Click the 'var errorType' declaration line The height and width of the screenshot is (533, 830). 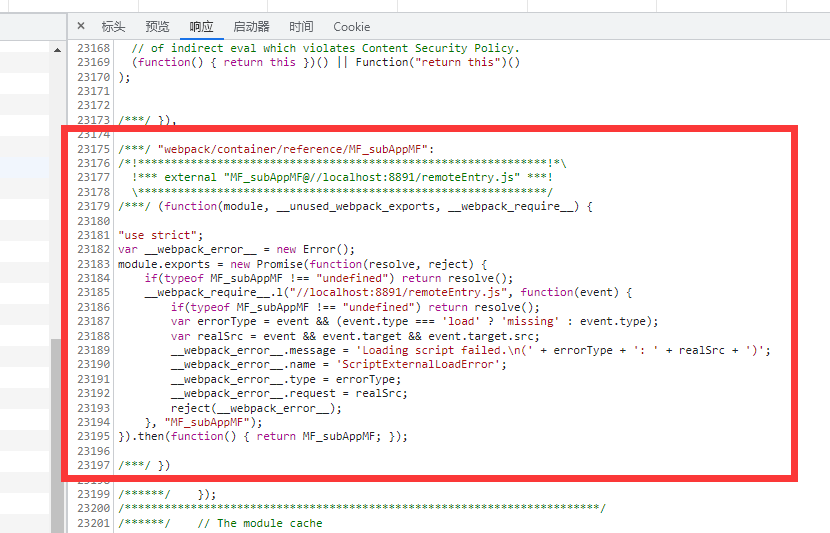(x=414, y=321)
